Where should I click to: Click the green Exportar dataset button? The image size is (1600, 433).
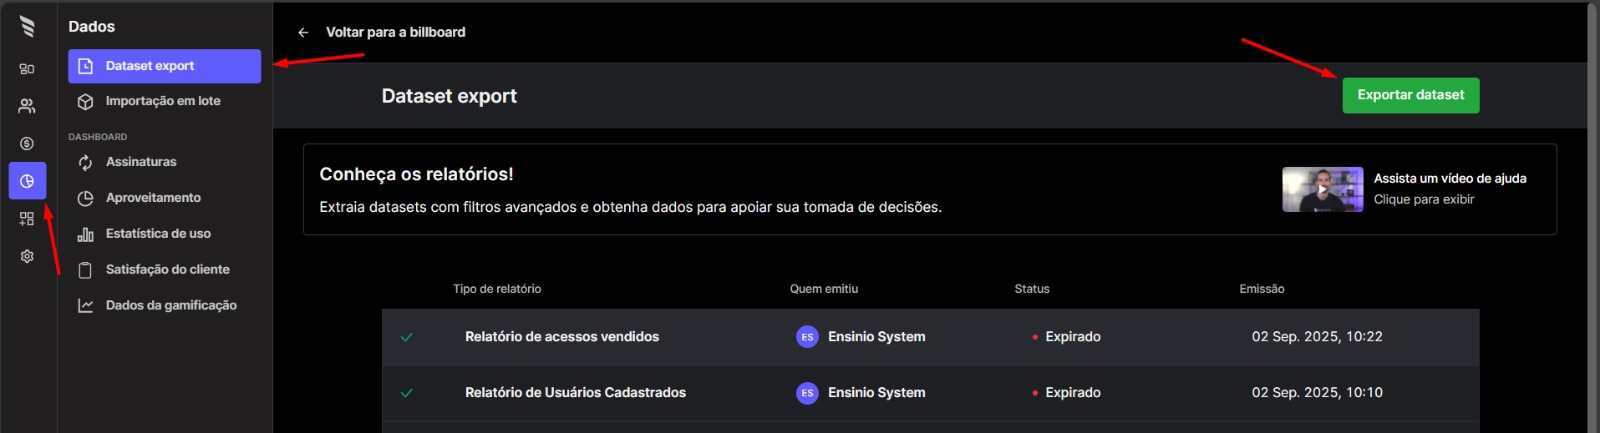click(1410, 95)
